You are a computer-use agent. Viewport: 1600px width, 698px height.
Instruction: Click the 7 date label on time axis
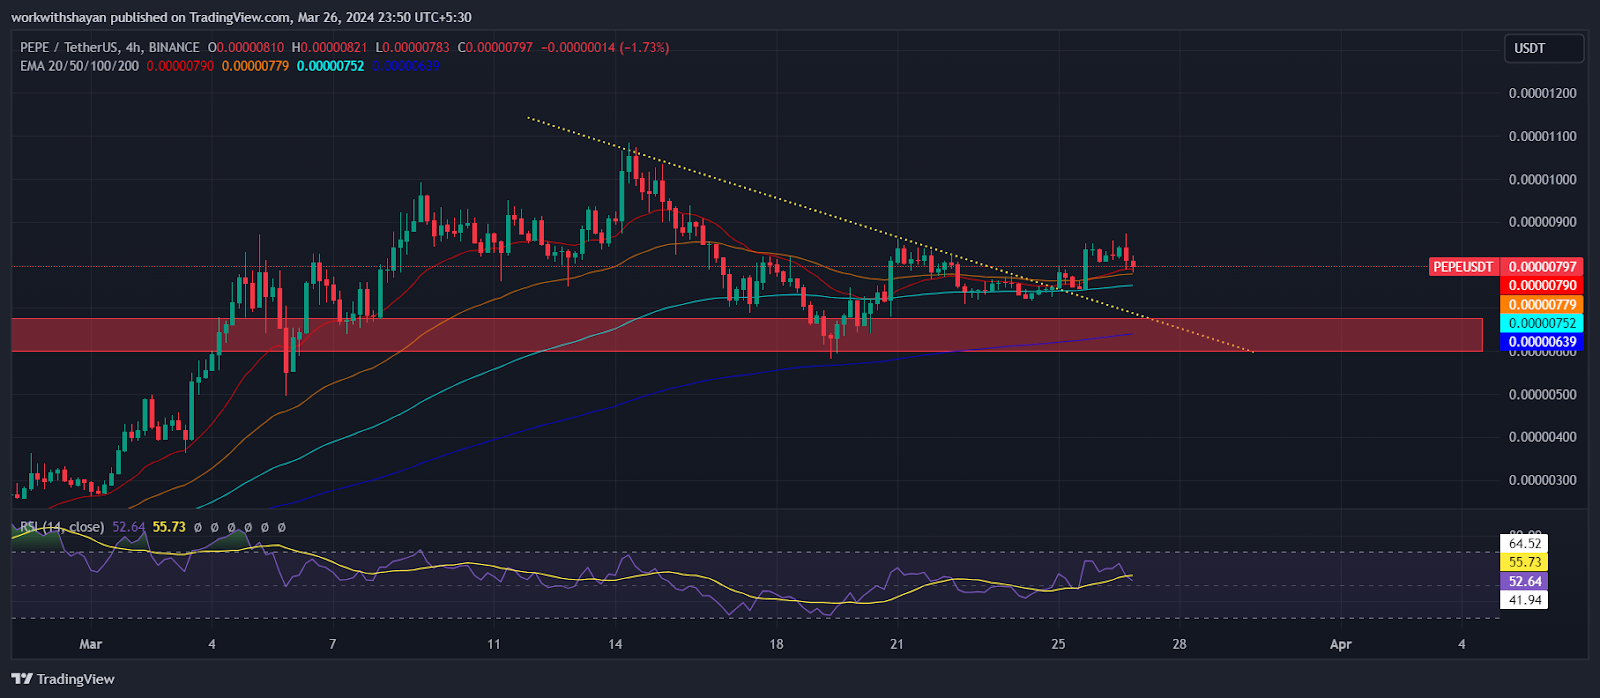[332, 644]
